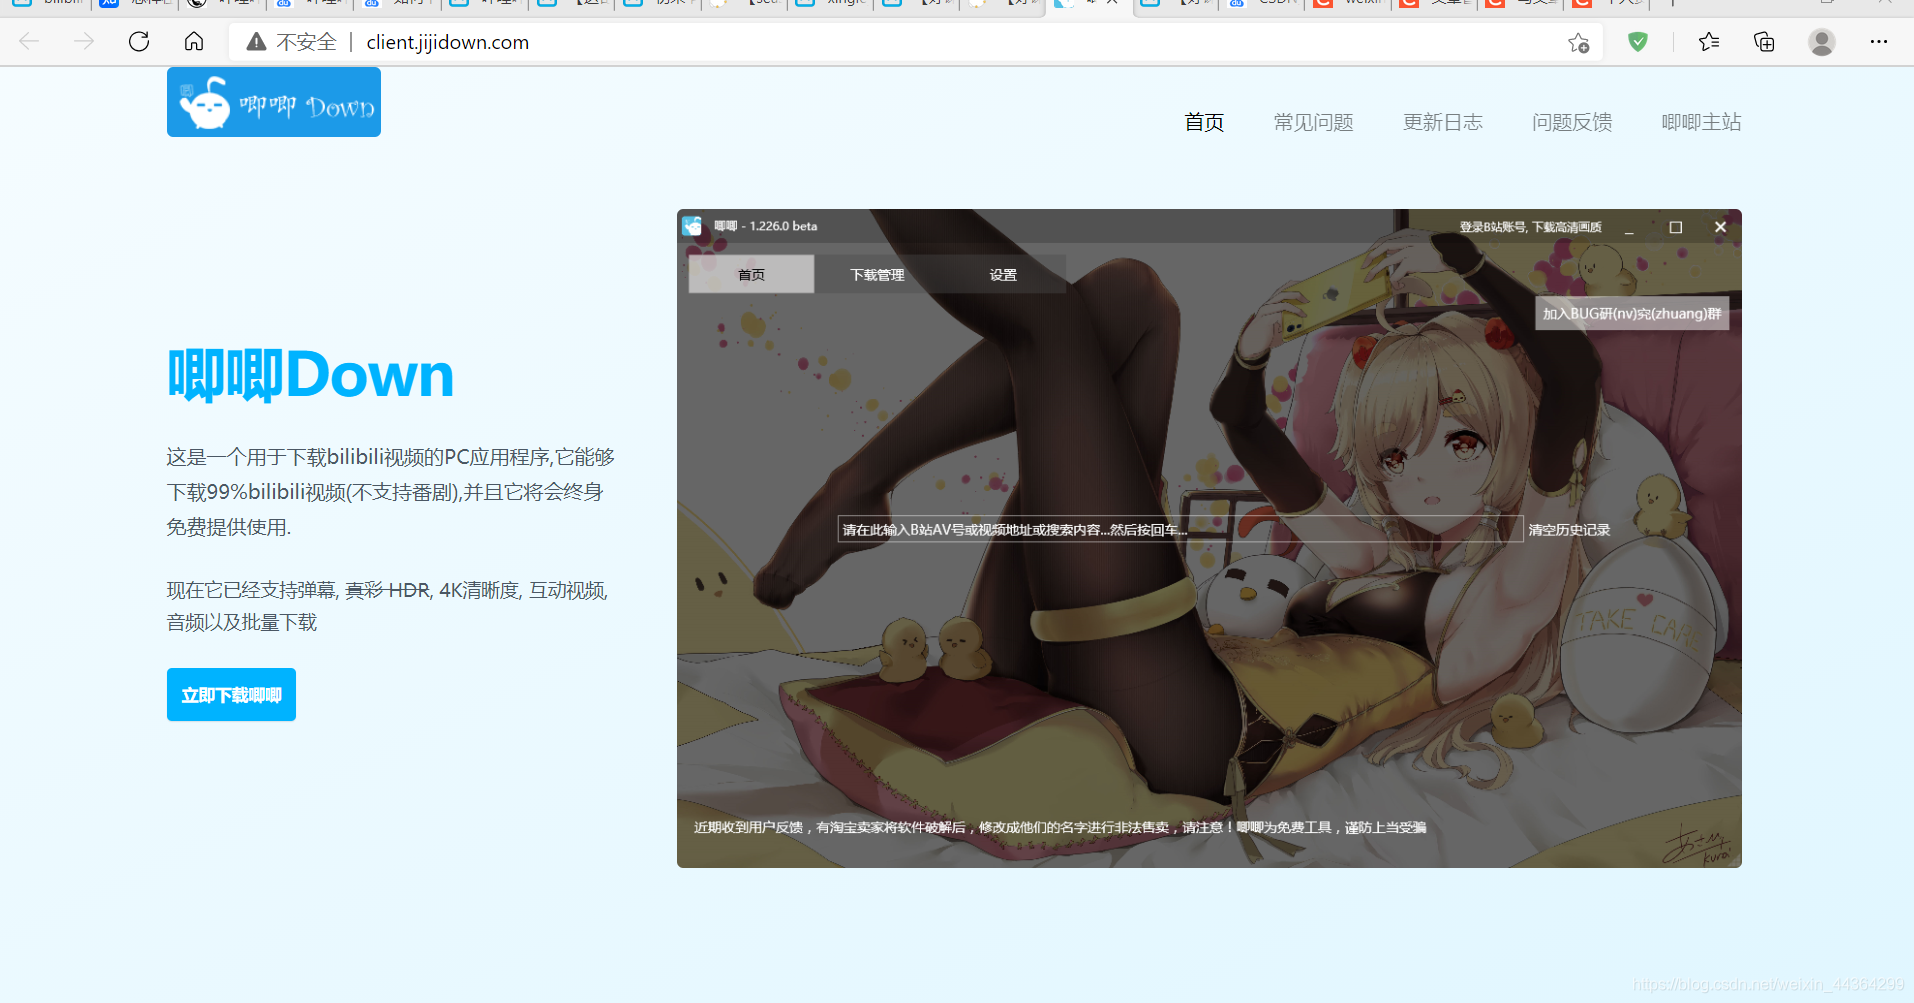Click the 唧唧Down heading text
This screenshot has width=1914, height=1003.
(x=310, y=375)
